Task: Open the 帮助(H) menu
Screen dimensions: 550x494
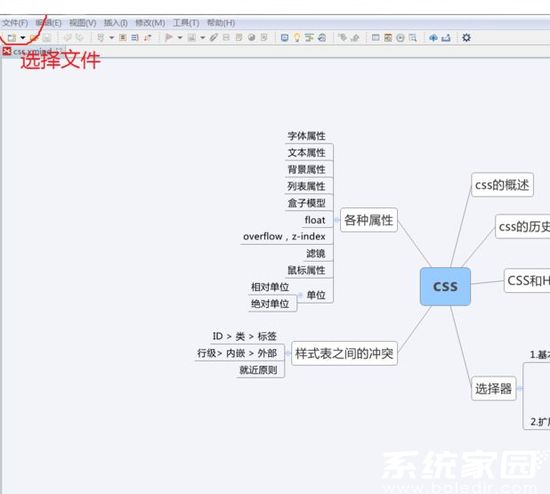Action: pos(221,23)
